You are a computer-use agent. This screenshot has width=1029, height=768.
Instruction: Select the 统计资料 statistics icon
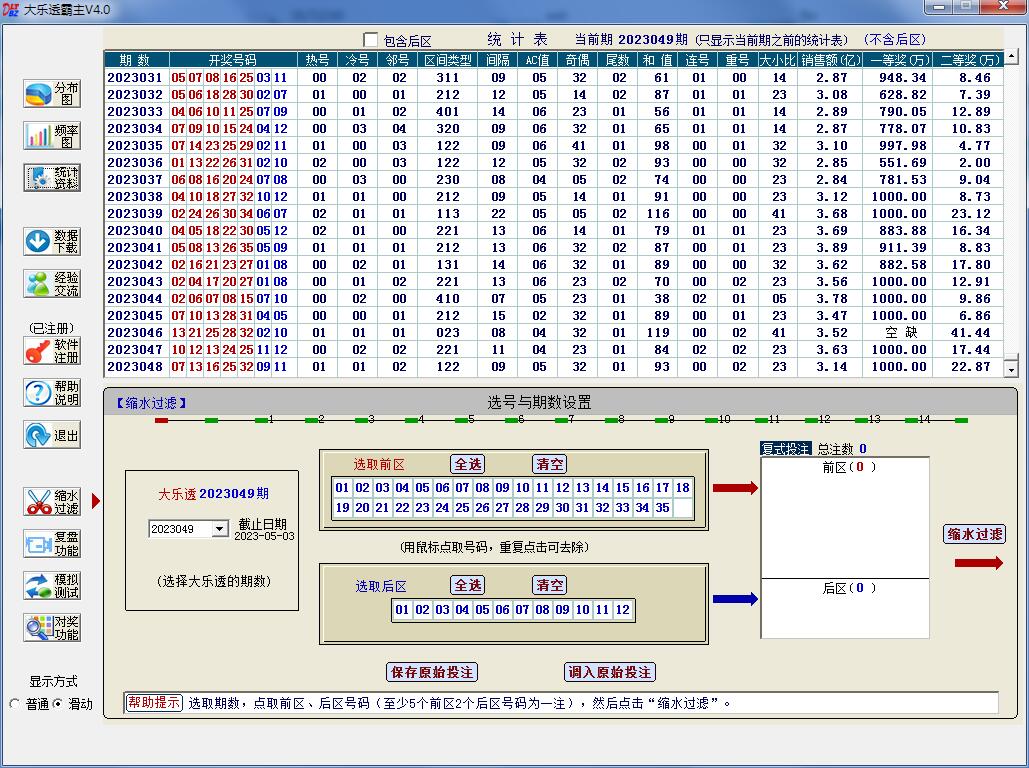[x=52, y=178]
